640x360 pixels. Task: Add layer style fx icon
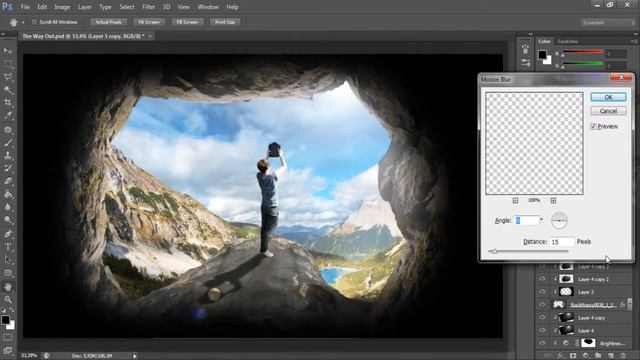click(560, 356)
